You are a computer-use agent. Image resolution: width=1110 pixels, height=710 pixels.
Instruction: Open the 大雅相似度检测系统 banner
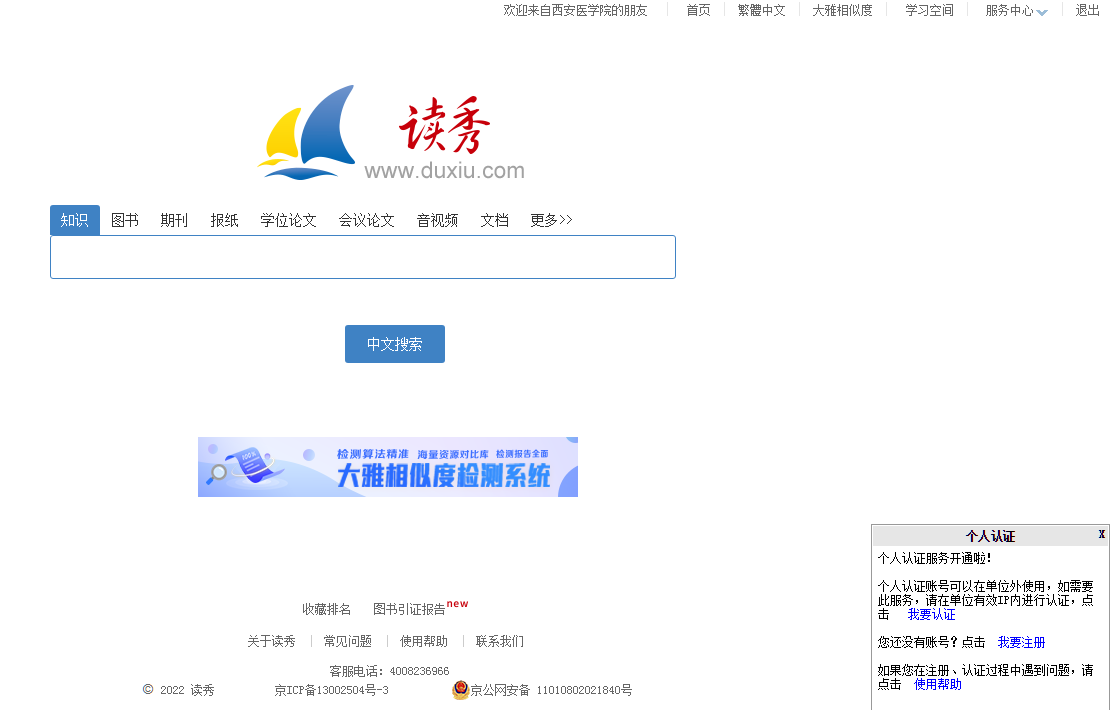click(x=388, y=467)
